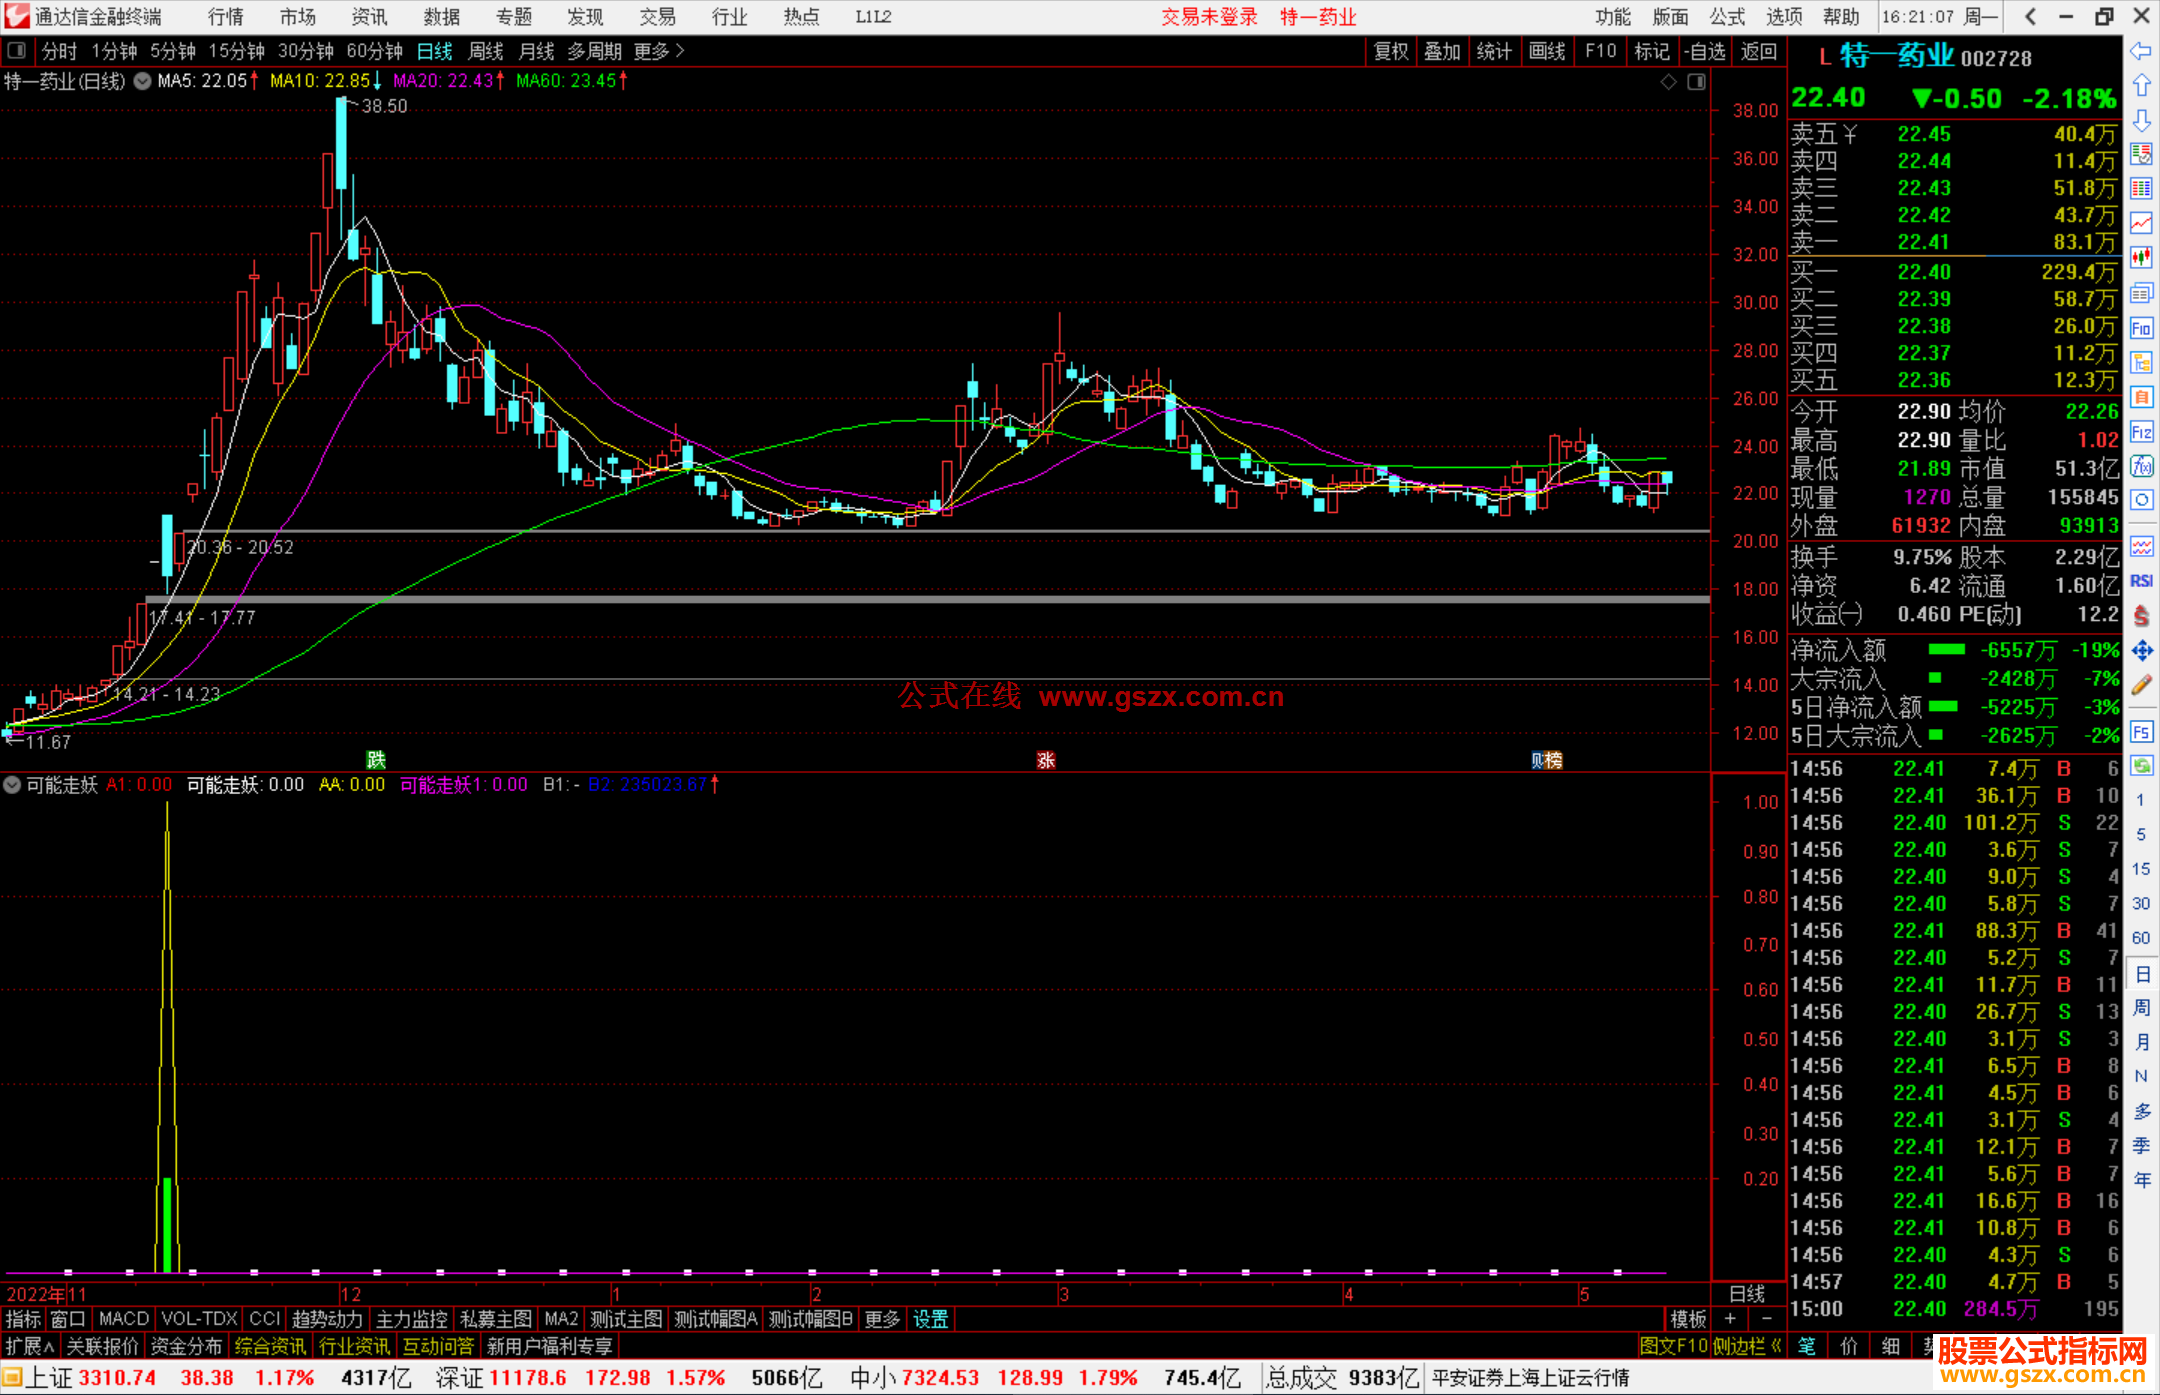Switch to the 周线 weekly period tab
The height and width of the screenshot is (1395, 2160).
point(486,51)
